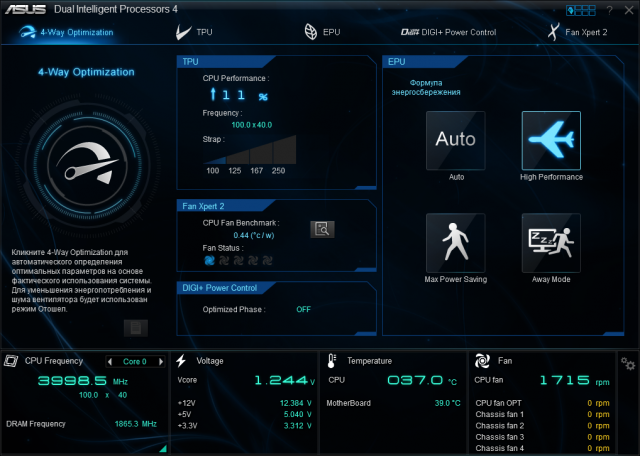Click the help question mark icon

[609, 10]
